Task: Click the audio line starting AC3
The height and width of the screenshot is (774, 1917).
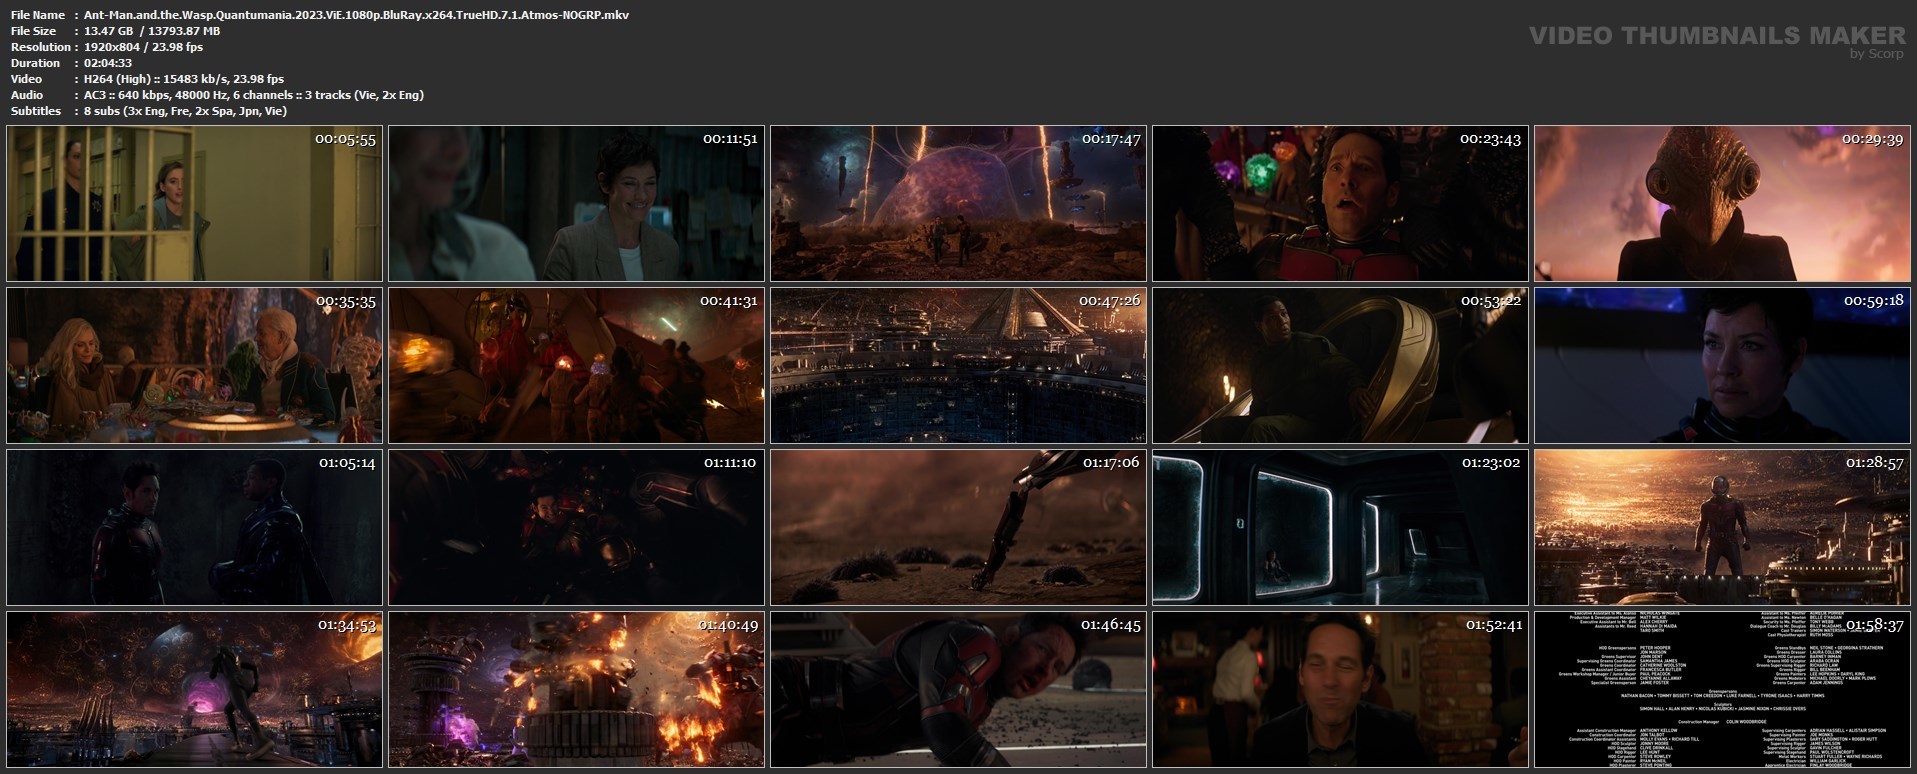Action: click(254, 95)
